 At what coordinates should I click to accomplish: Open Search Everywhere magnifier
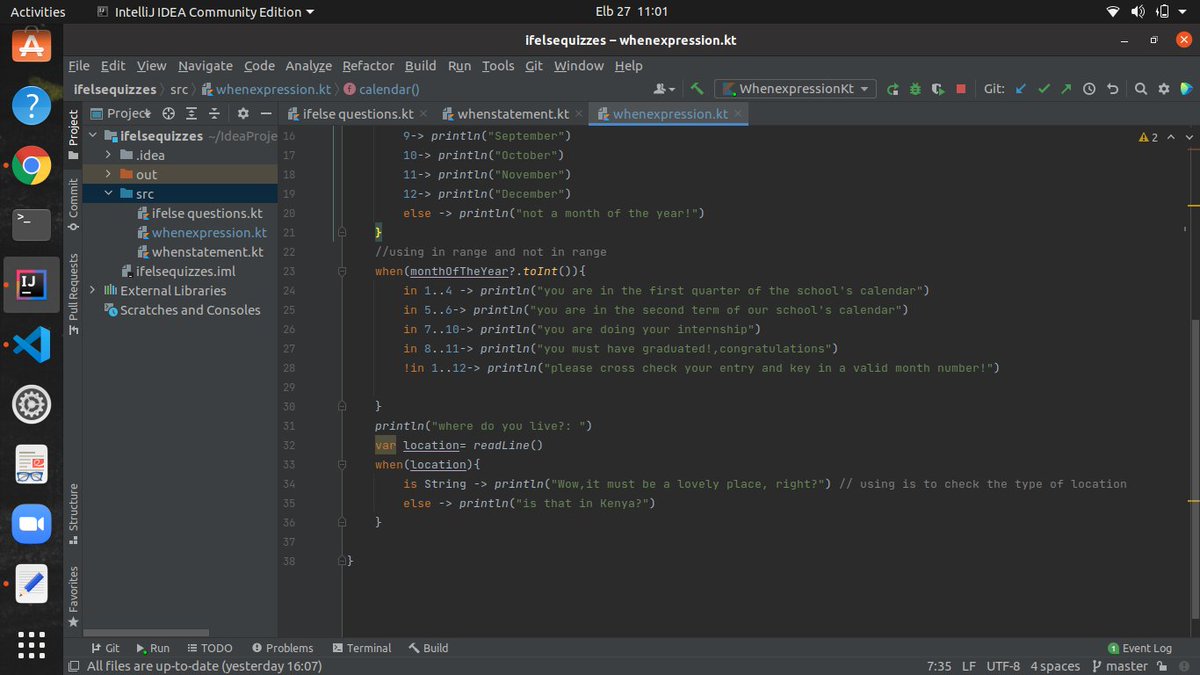click(1140, 88)
